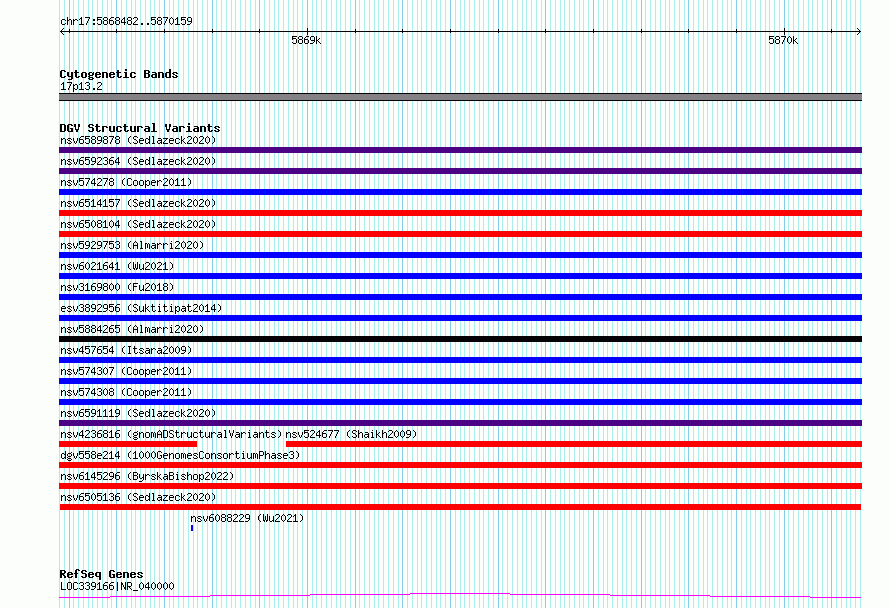Click the 5869k ruler tick label
The width and height of the screenshot is (890, 608).
pos(306,40)
